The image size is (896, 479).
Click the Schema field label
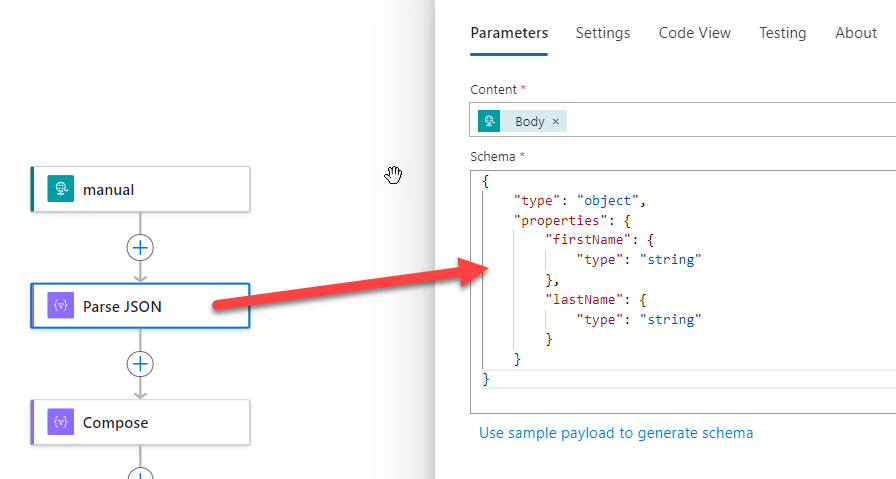(493, 157)
